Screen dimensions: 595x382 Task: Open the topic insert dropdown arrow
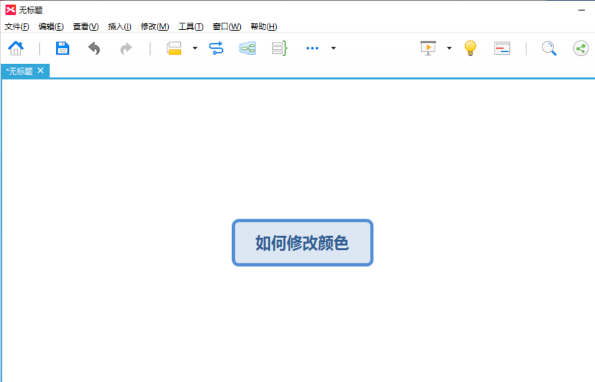tap(195, 48)
